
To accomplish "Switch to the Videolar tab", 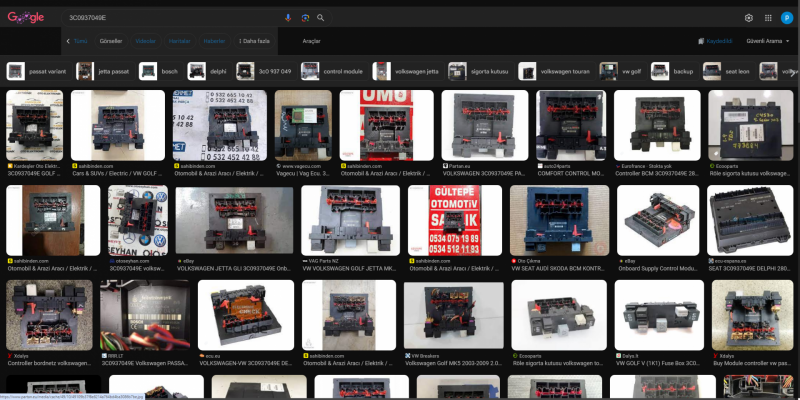I will (x=145, y=41).
